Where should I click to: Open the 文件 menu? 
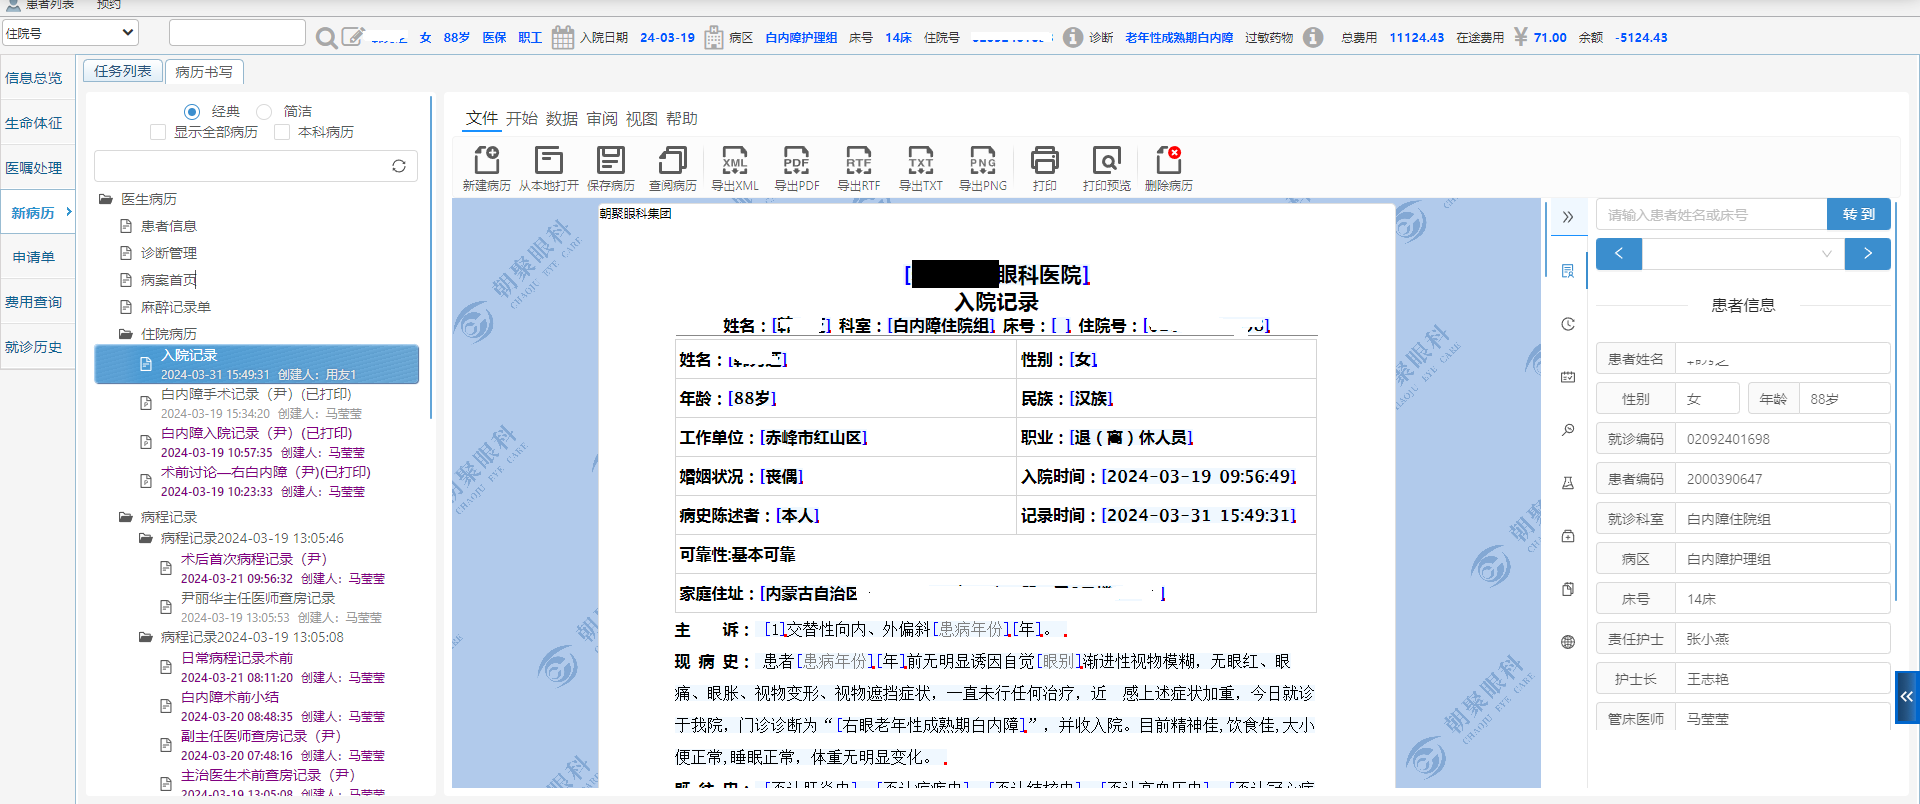(x=482, y=118)
